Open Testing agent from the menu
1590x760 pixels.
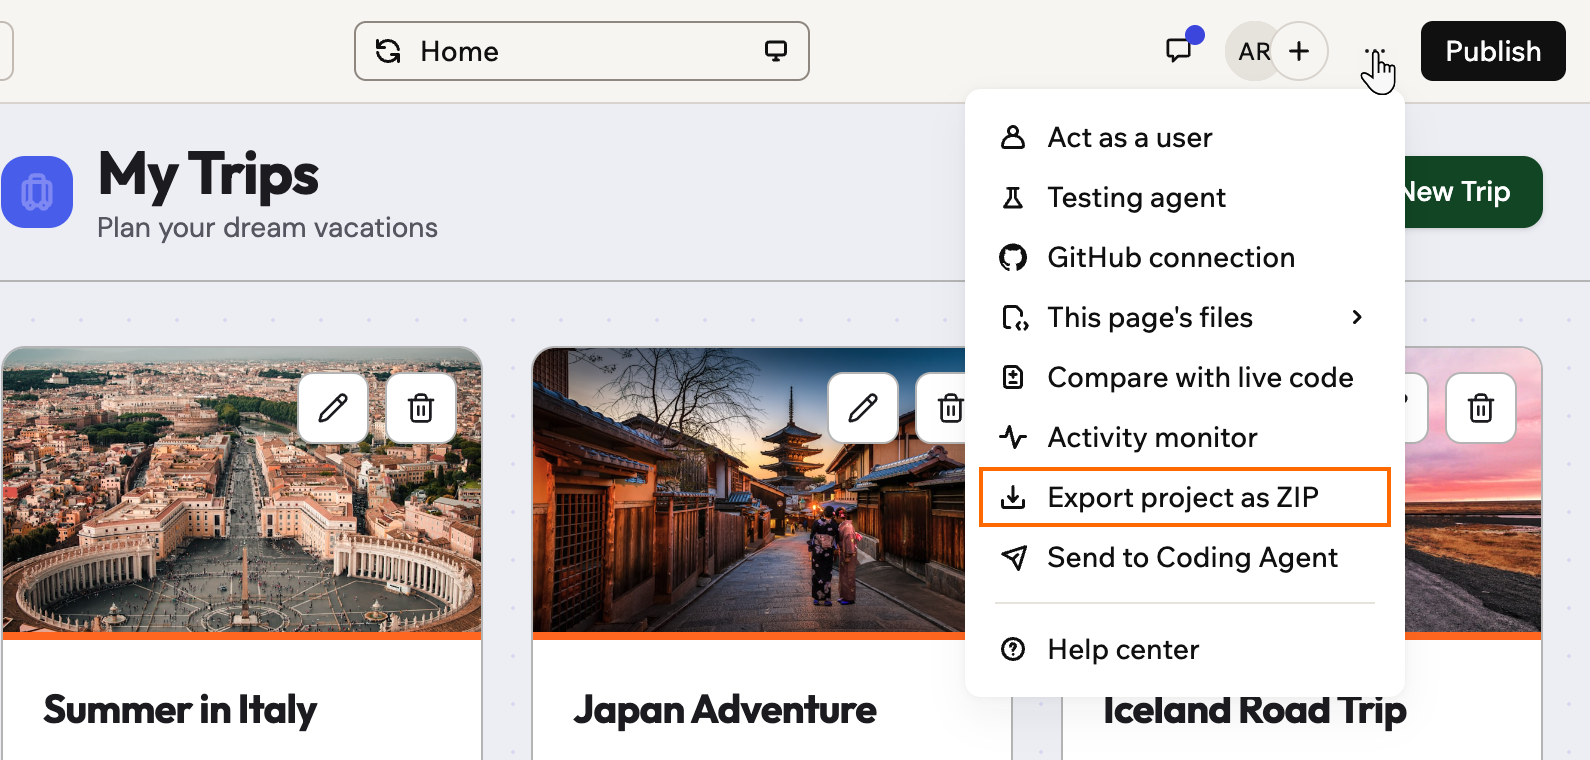1185,197
